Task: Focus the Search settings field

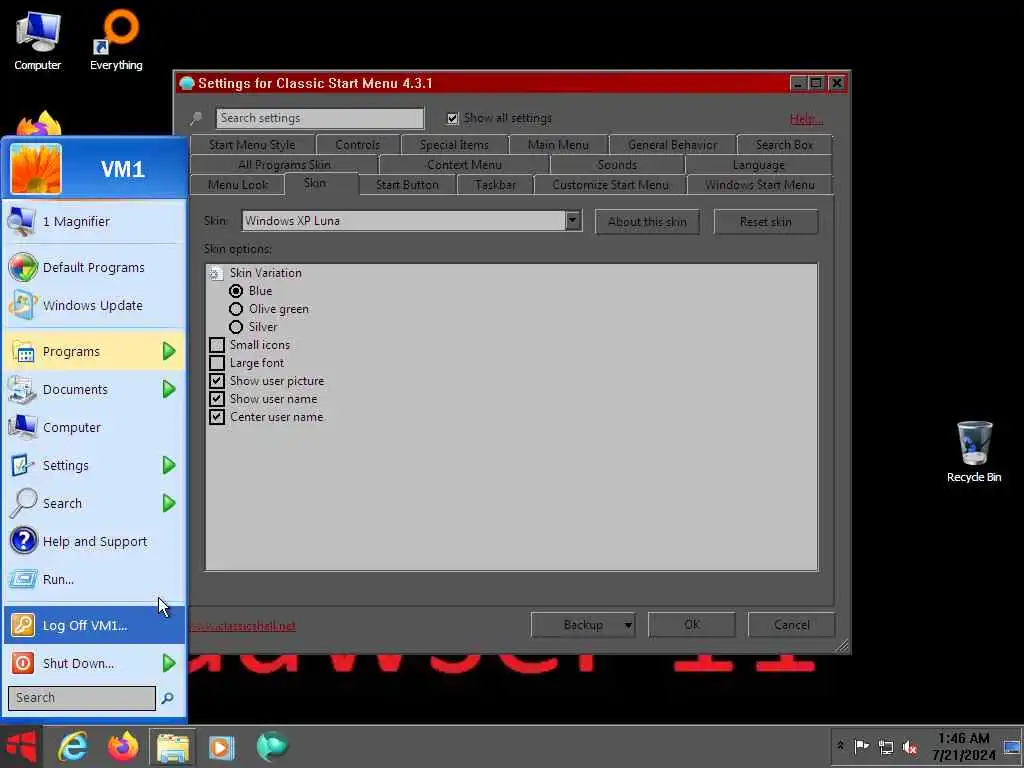Action: (x=320, y=118)
